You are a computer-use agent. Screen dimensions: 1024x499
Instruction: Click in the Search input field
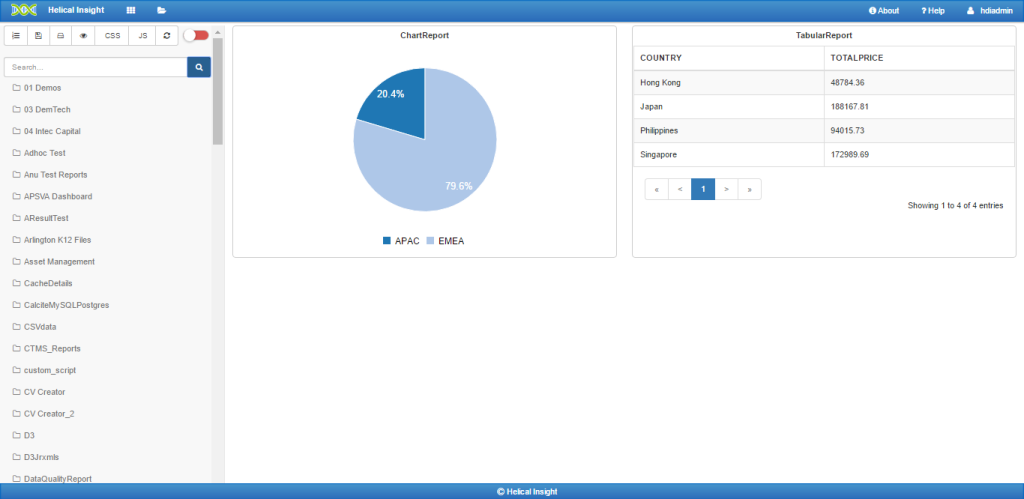coord(96,67)
